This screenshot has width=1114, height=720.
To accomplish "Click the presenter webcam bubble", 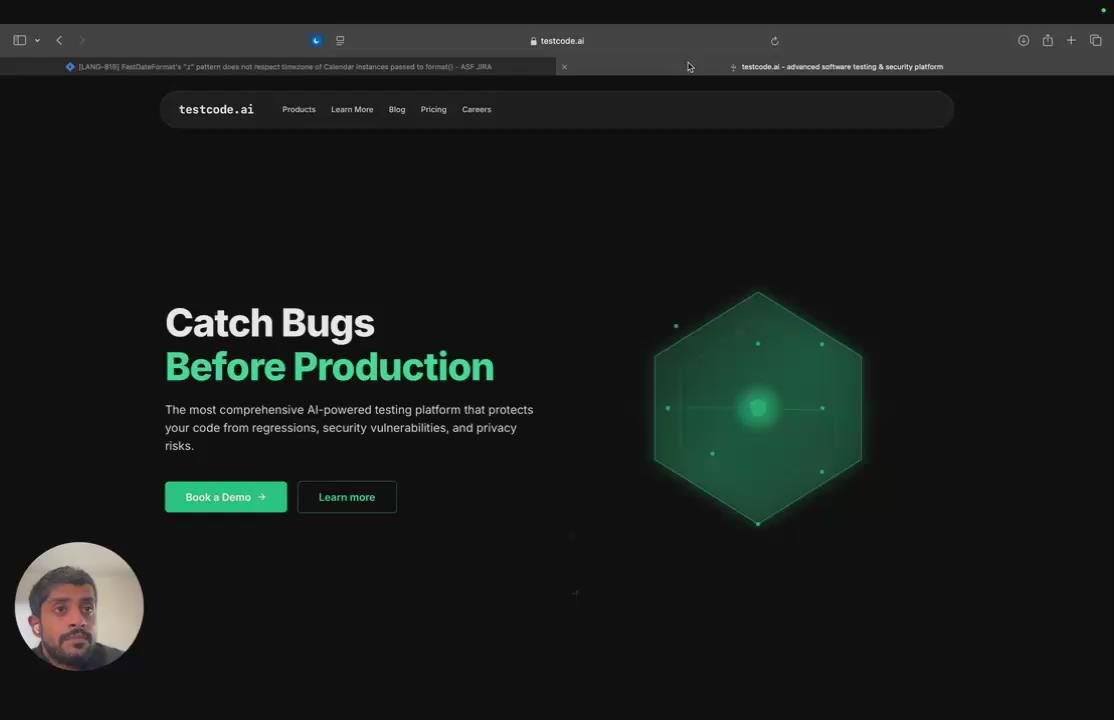I will pyautogui.click(x=79, y=606).
